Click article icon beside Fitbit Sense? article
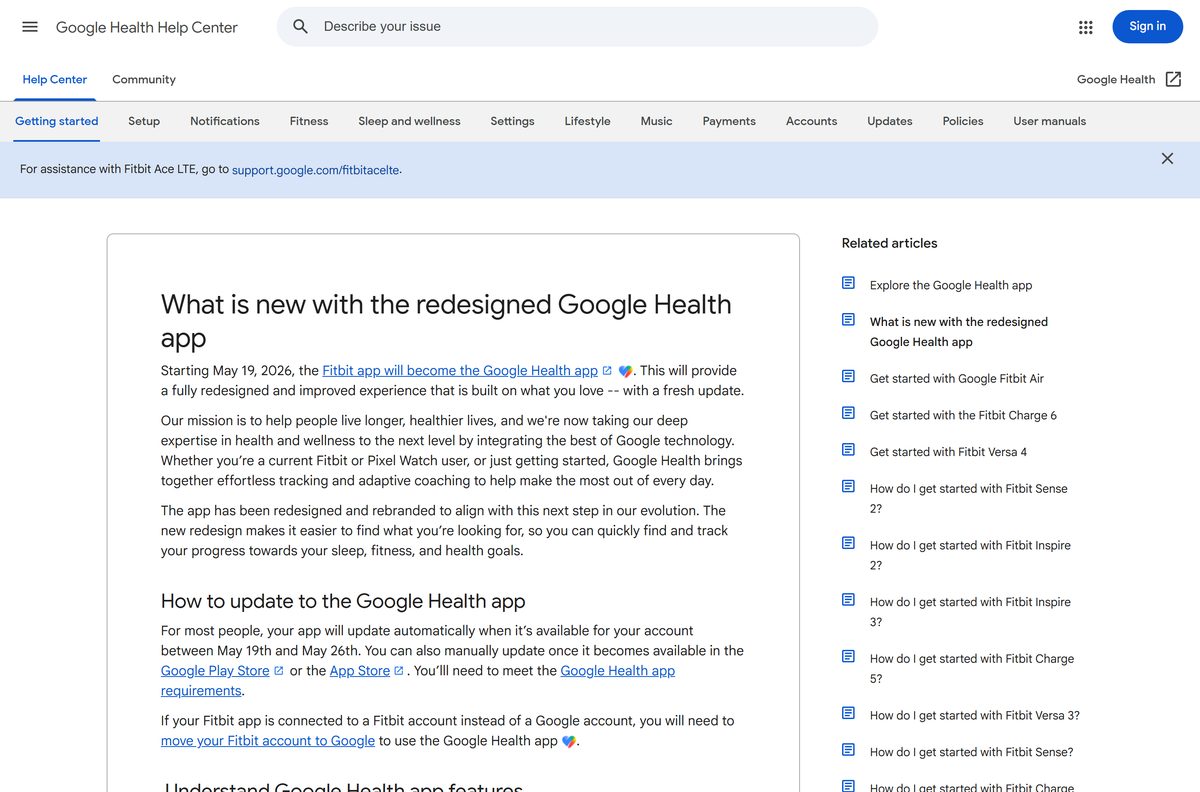The image size is (1200, 792). pyautogui.click(x=848, y=750)
